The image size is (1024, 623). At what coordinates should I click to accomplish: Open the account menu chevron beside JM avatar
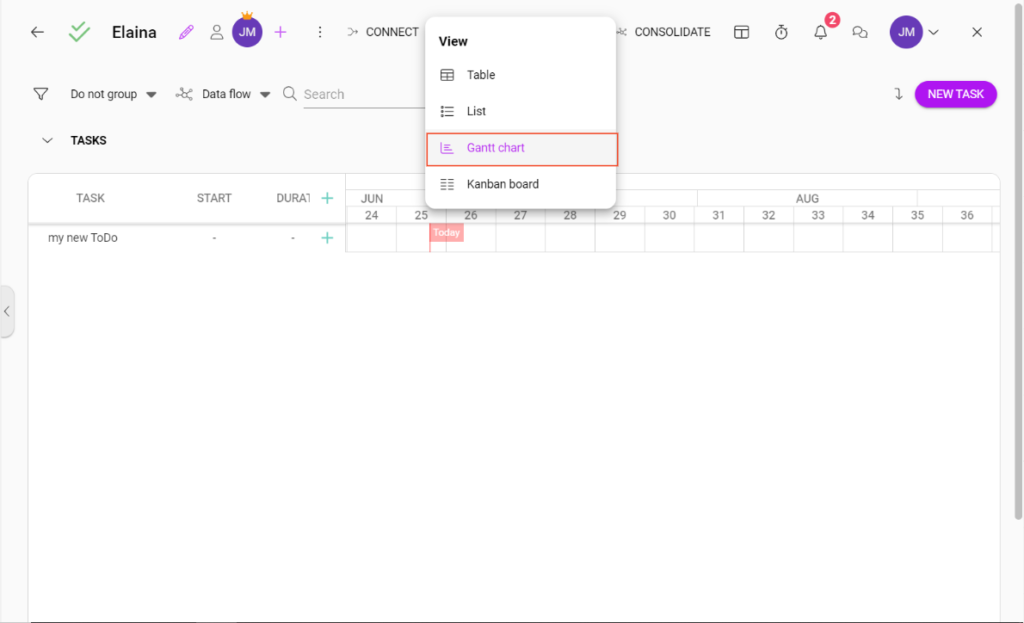[933, 32]
